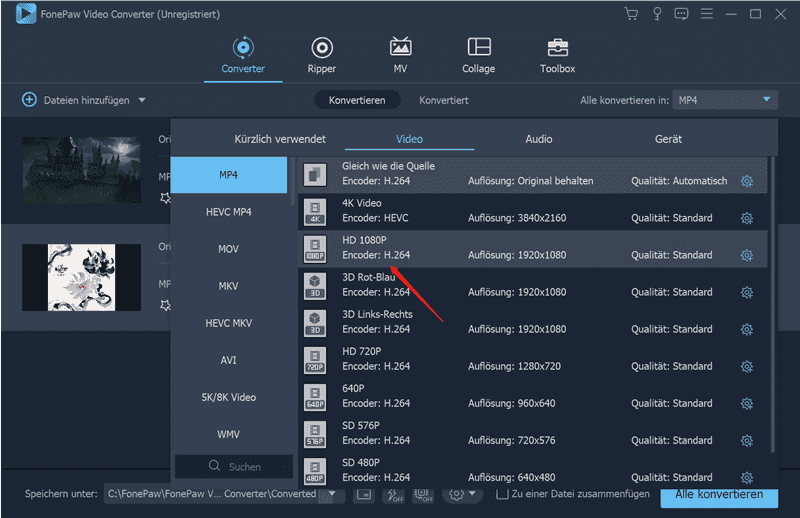Open the shopping cart icon in title bar

[x=631, y=14]
